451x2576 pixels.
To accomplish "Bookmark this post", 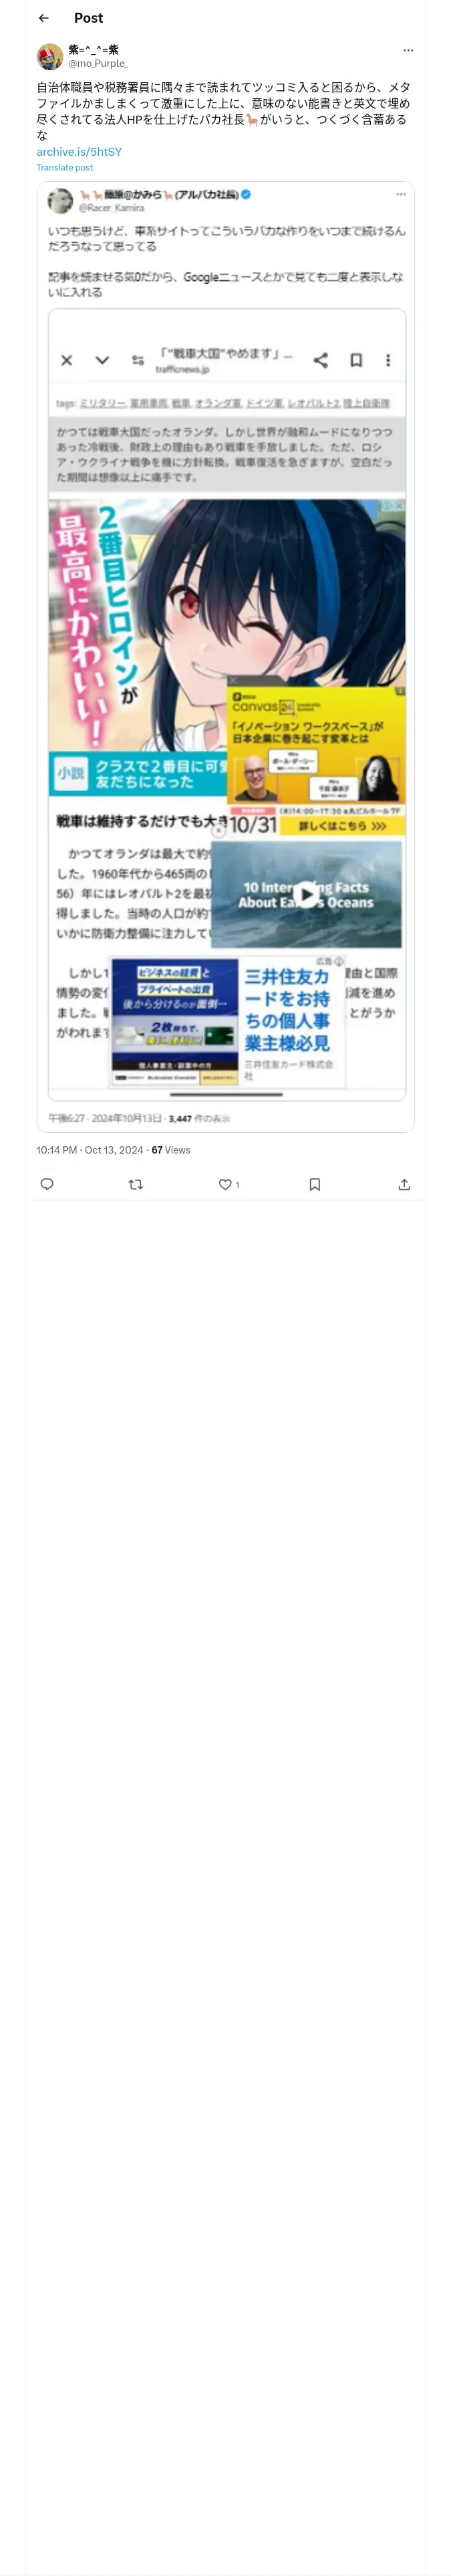I will pos(315,1184).
